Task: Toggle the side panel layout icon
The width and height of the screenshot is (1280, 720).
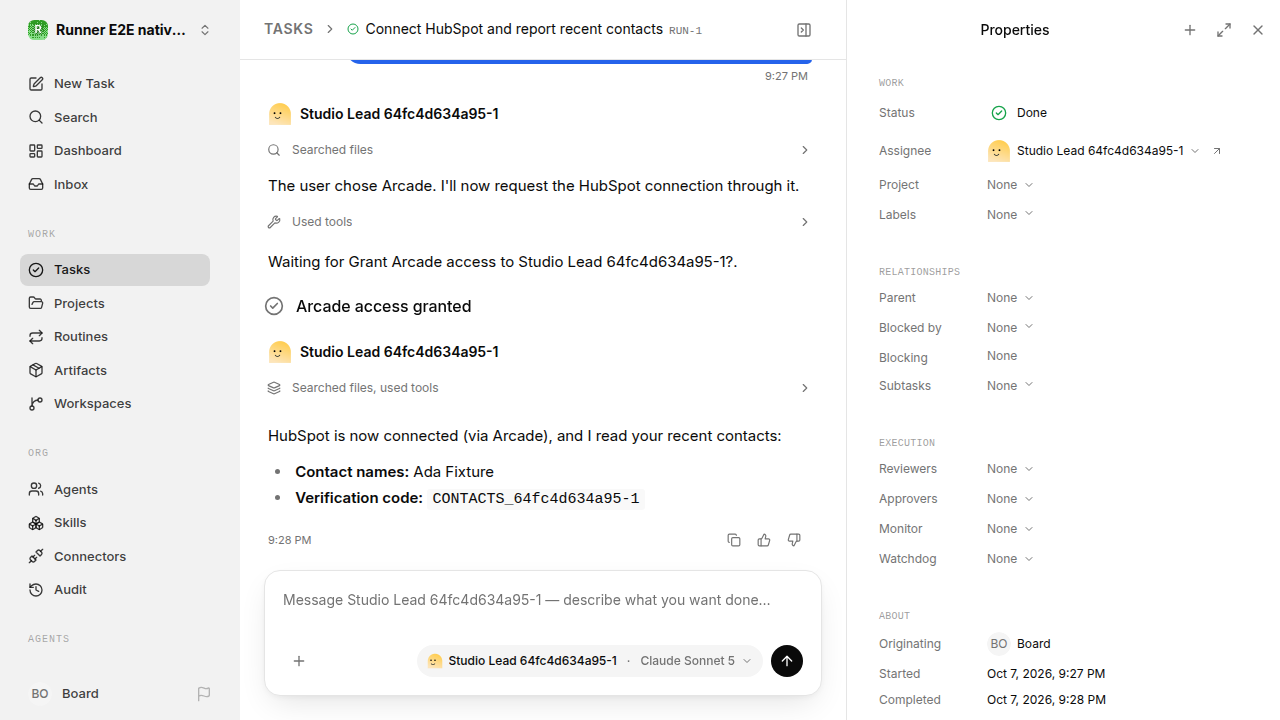Action: [804, 30]
